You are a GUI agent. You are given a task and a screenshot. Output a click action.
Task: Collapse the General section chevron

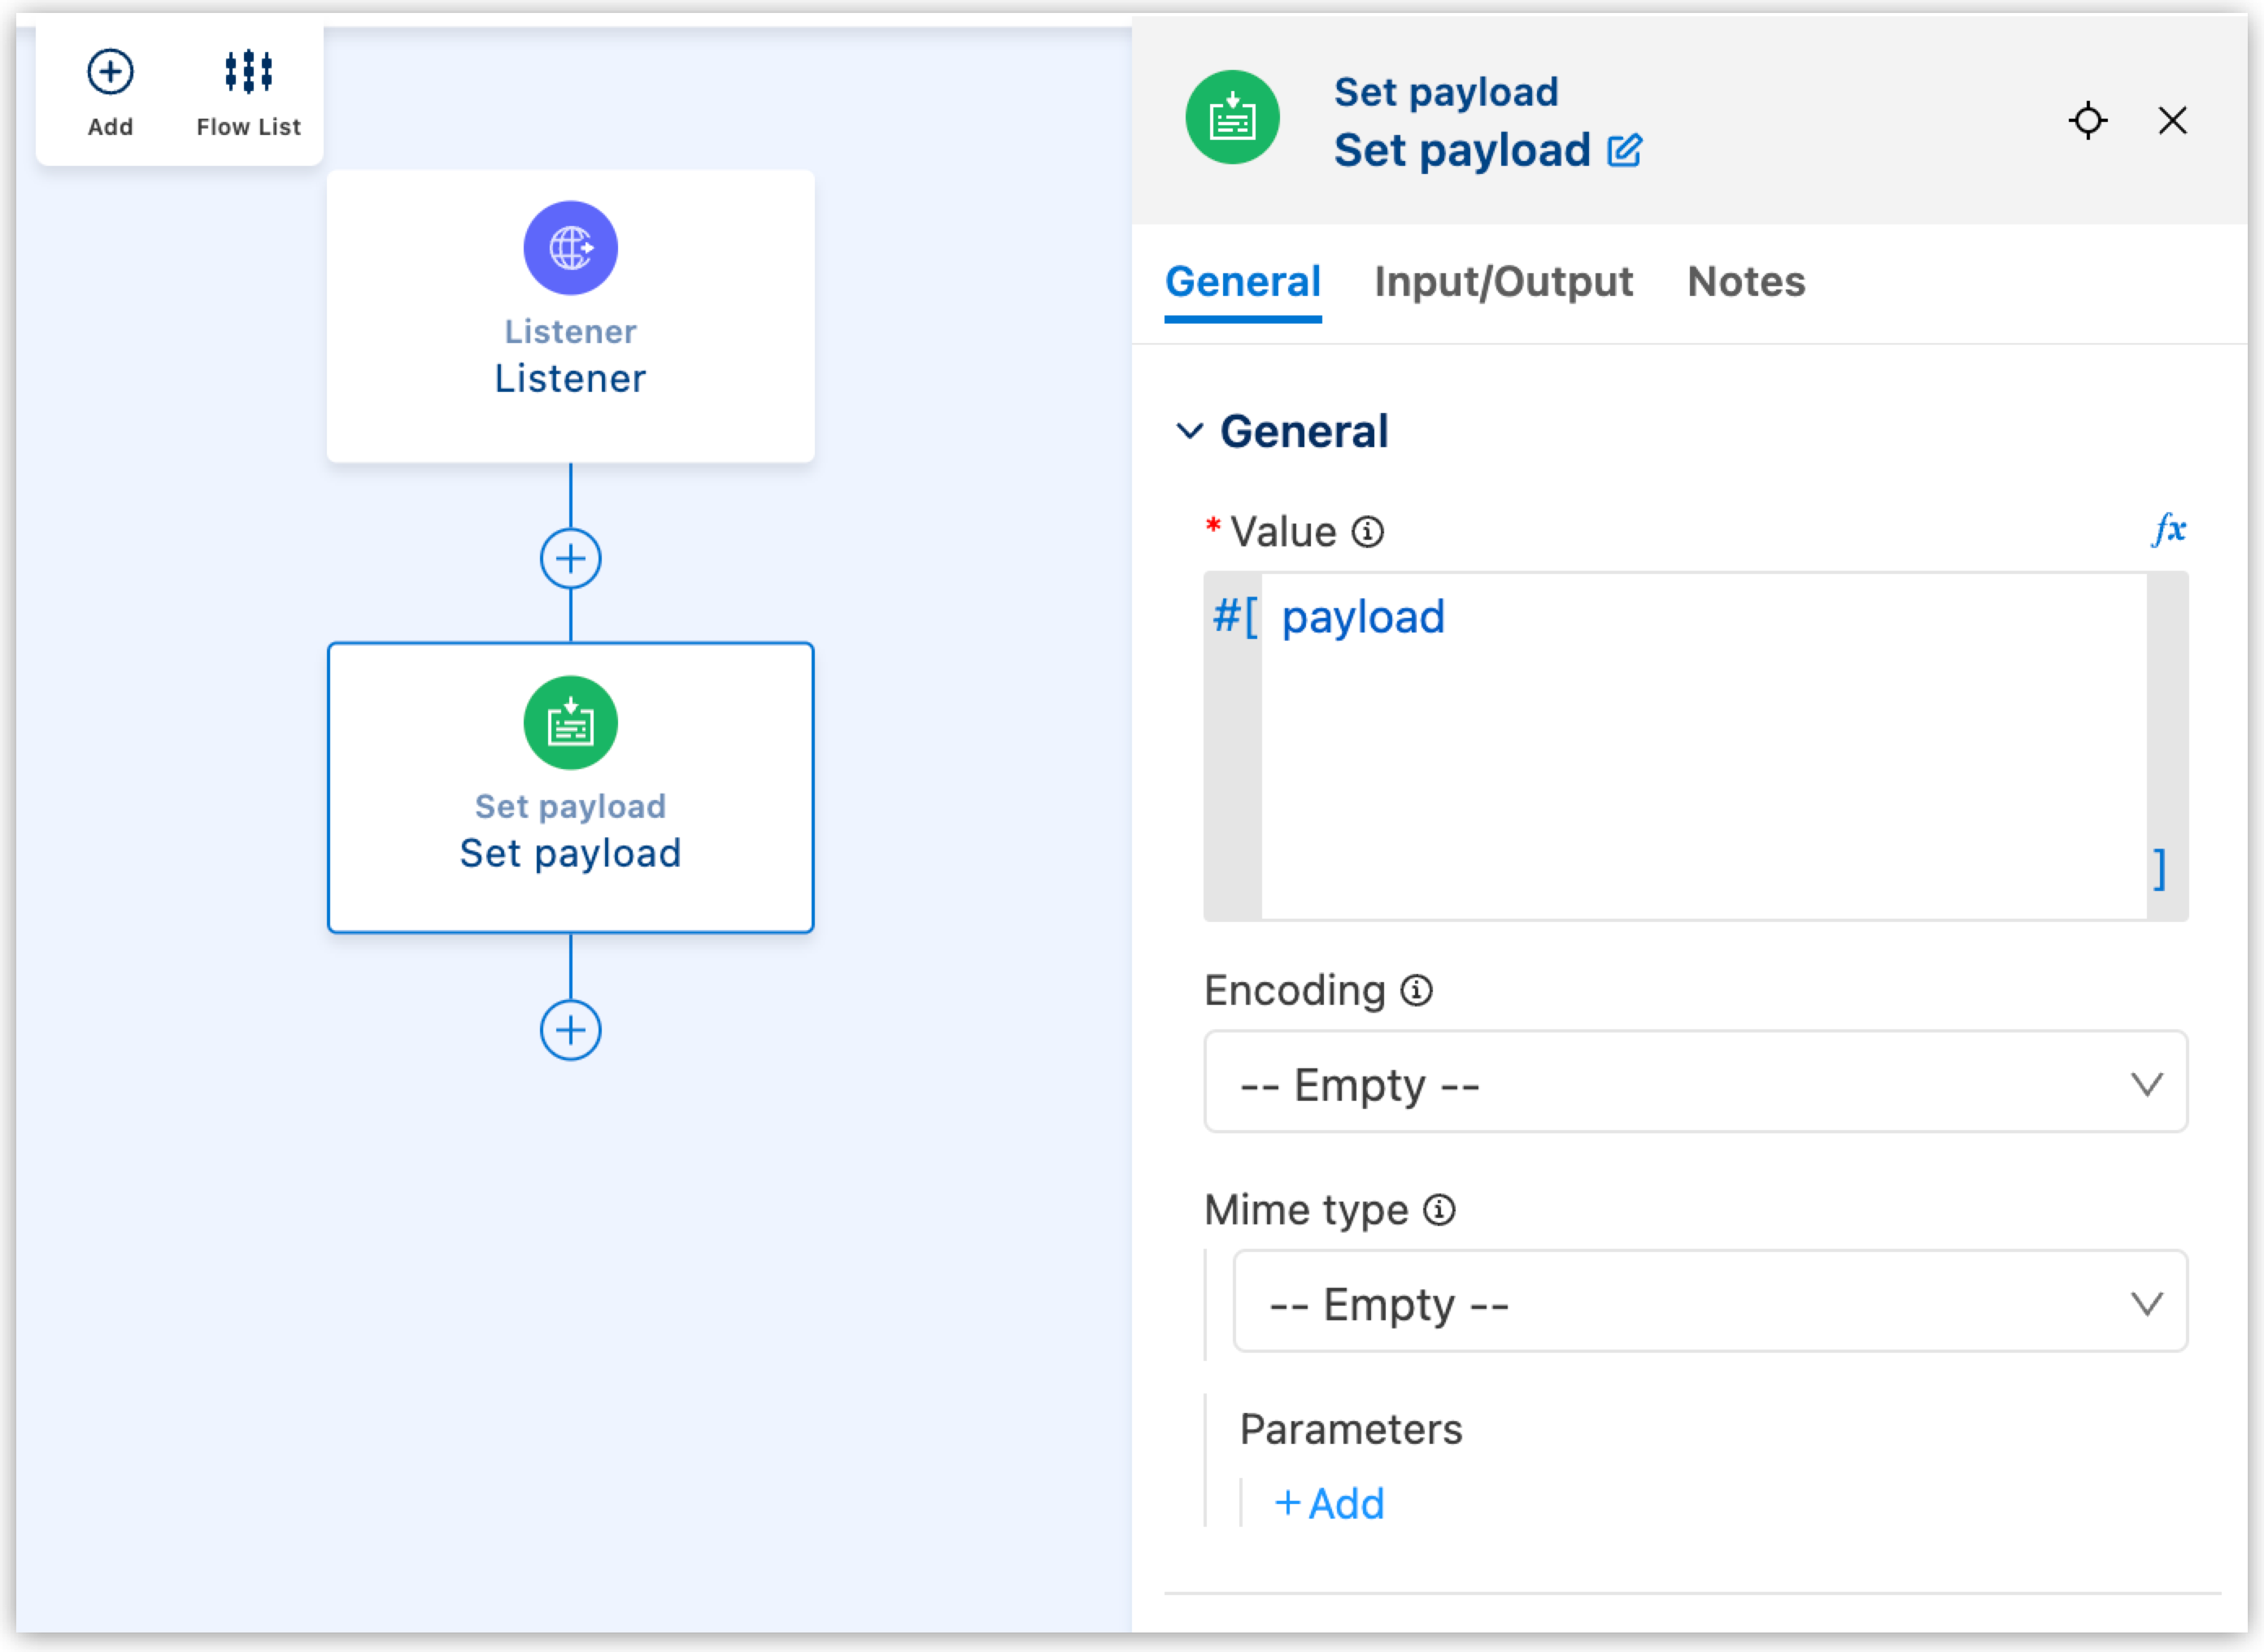tap(1189, 431)
